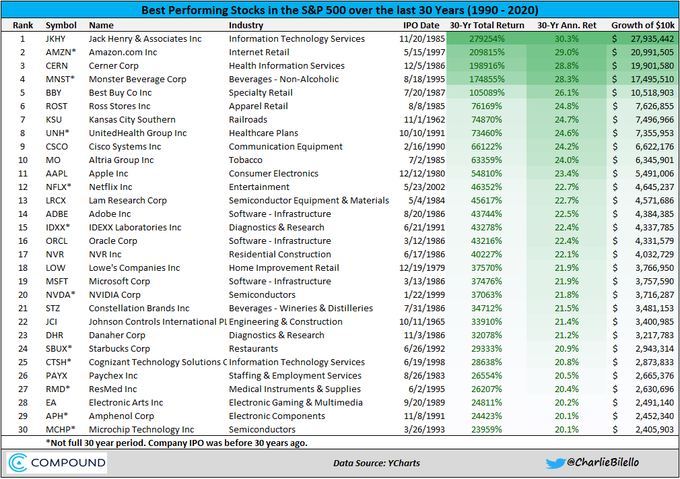Select the Railroads industry cell
The height and width of the screenshot is (479, 680).
(248, 119)
